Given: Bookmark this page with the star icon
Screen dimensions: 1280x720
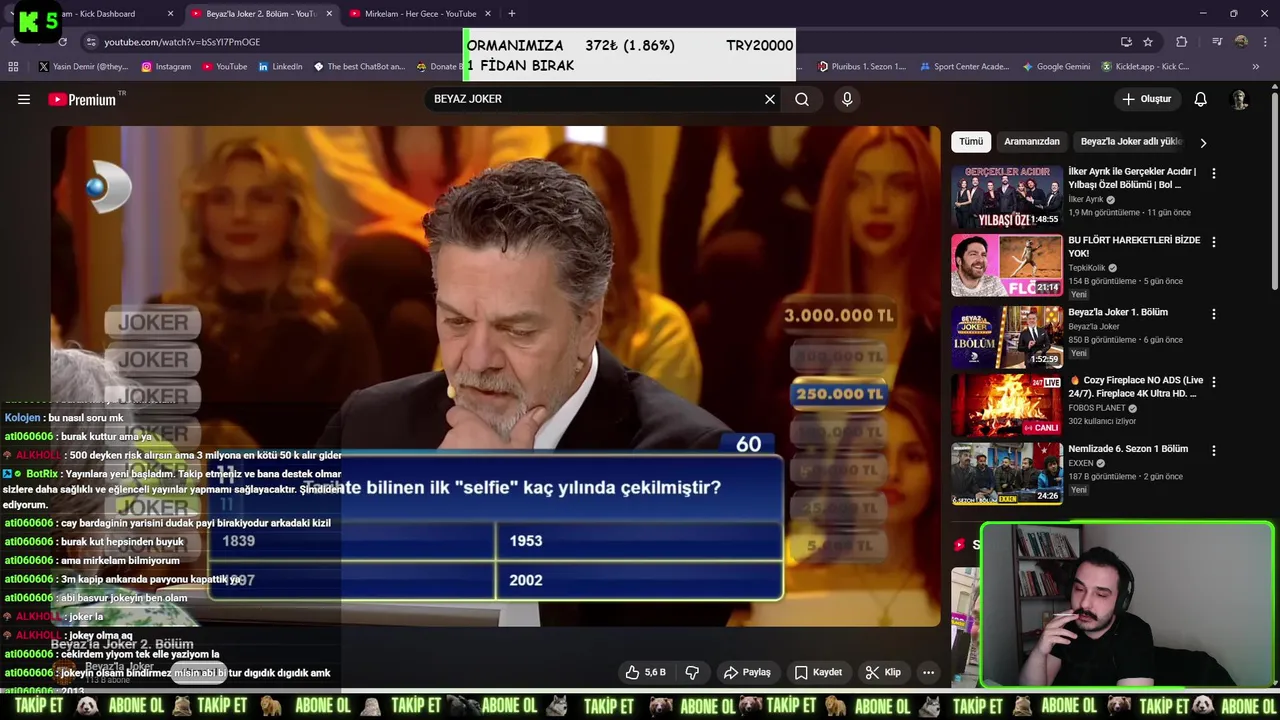Looking at the screenshot, I should [x=1148, y=42].
